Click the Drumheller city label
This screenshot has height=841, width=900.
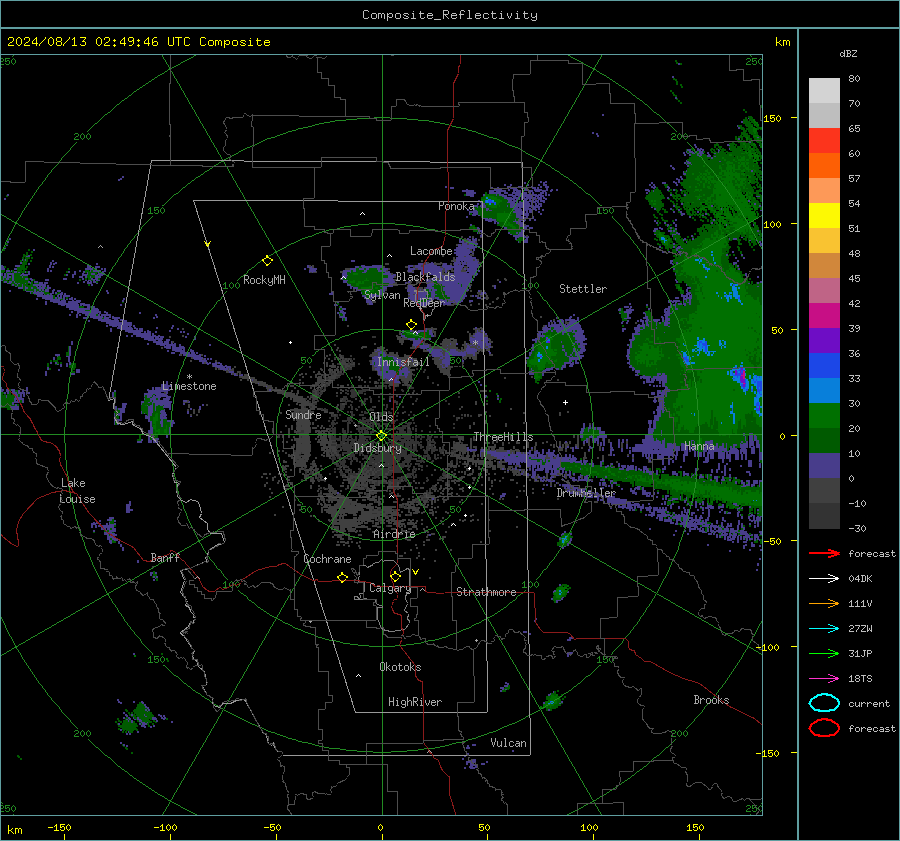(x=585, y=493)
